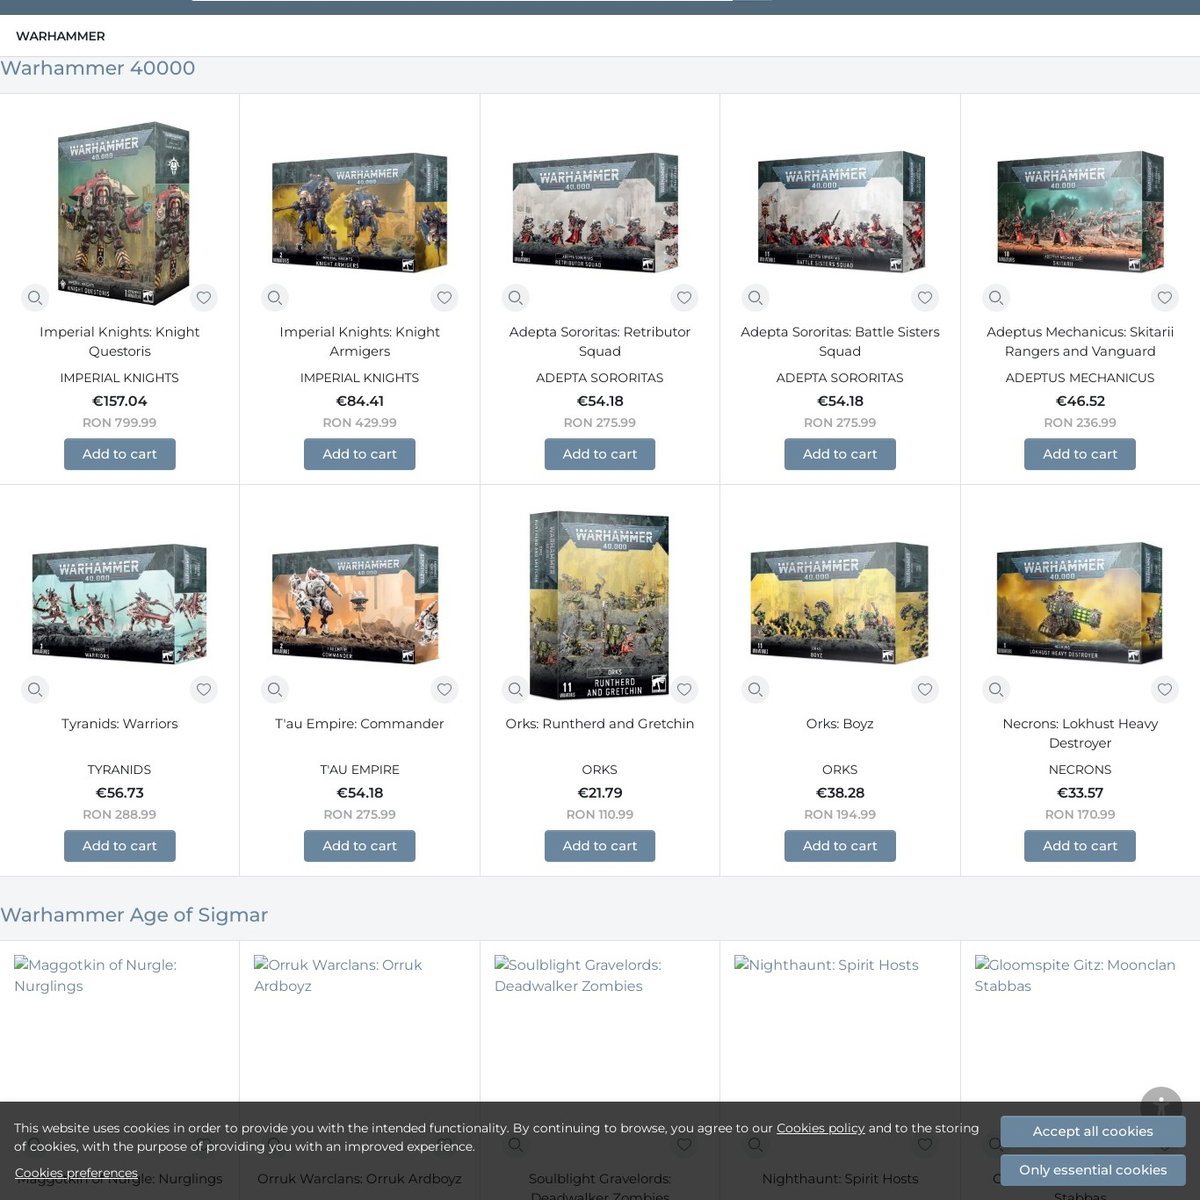Image resolution: width=1200 pixels, height=1200 pixels.
Task: Add Knight Armigers to cart
Action: (x=360, y=454)
